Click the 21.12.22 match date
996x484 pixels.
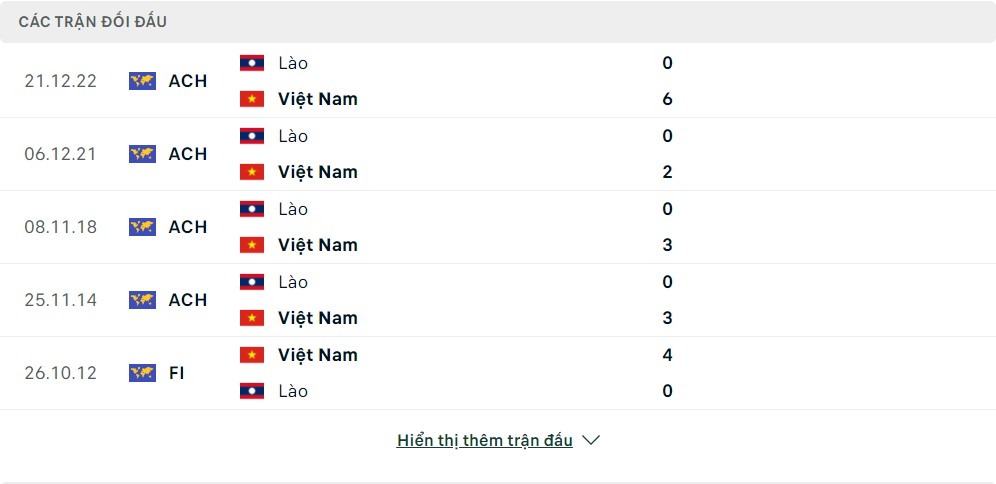(x=61, y=81)
